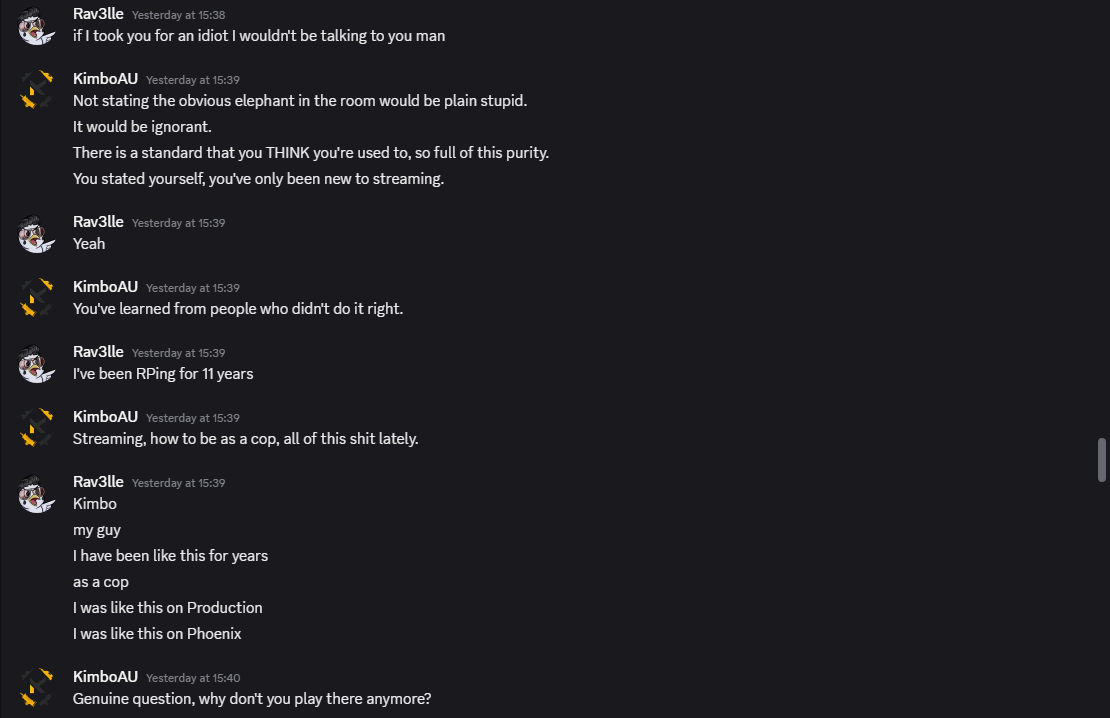
Task: Select the message "I was like this on Phoenix"
Action: (x=157, y=634)
